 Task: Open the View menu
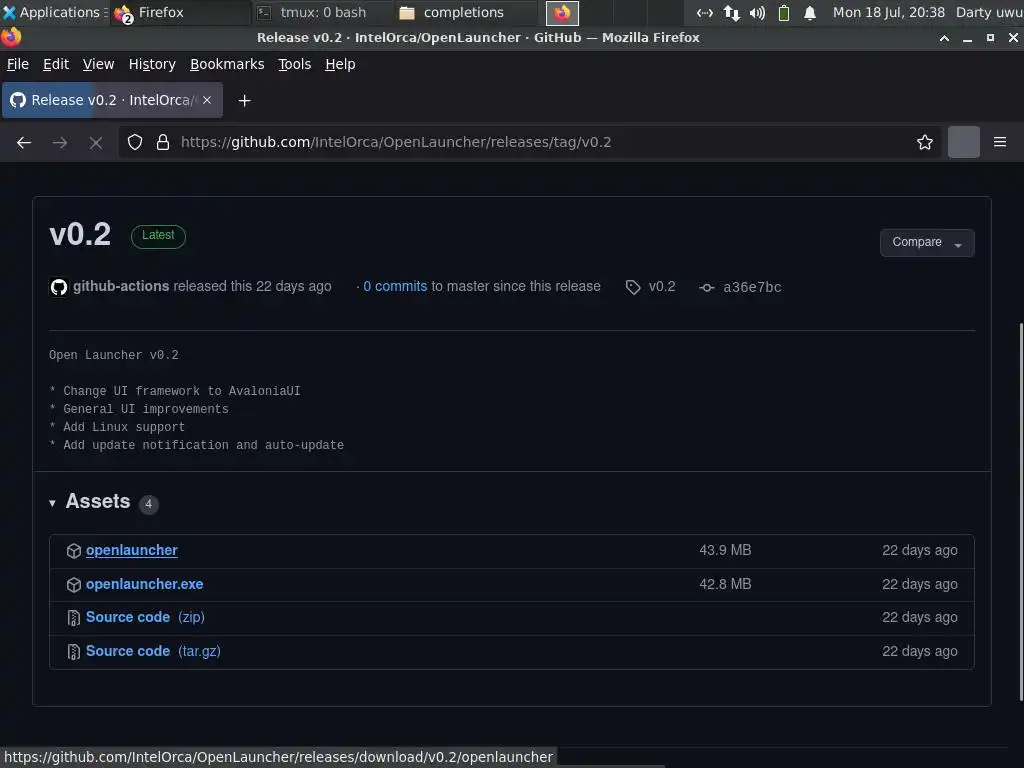pyautogui.click(x=98, y=64)
